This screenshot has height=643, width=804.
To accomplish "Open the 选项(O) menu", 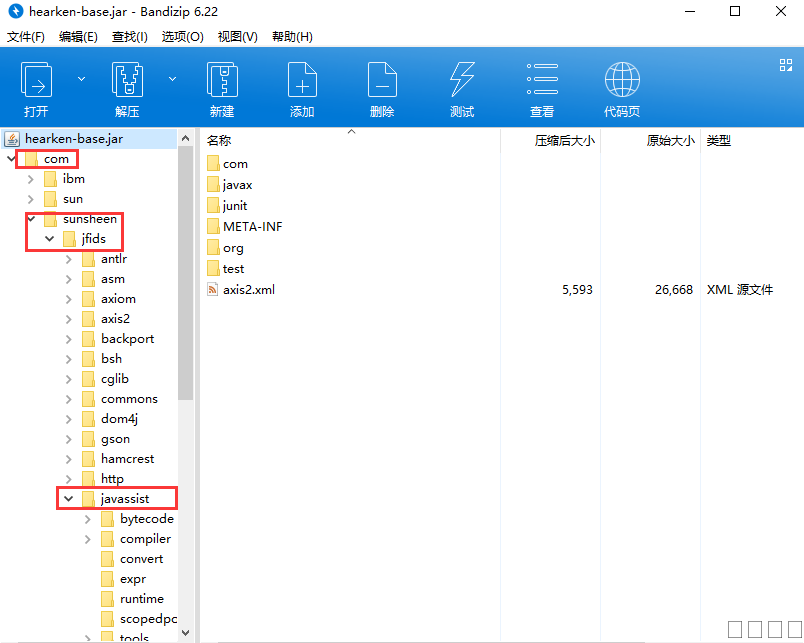I will 182,37.
